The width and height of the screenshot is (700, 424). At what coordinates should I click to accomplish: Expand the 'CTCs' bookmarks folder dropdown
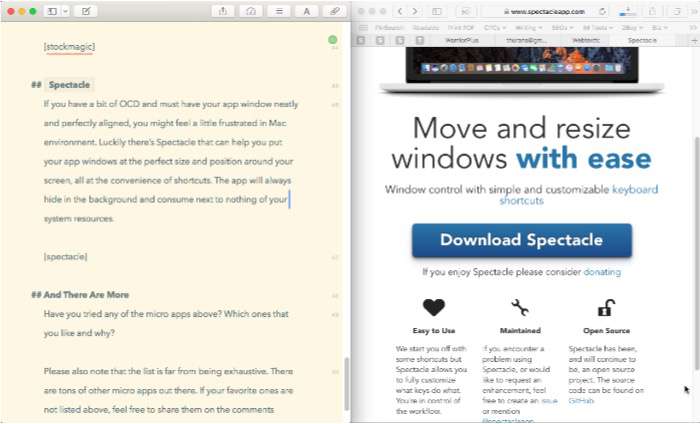pos(495,28)
